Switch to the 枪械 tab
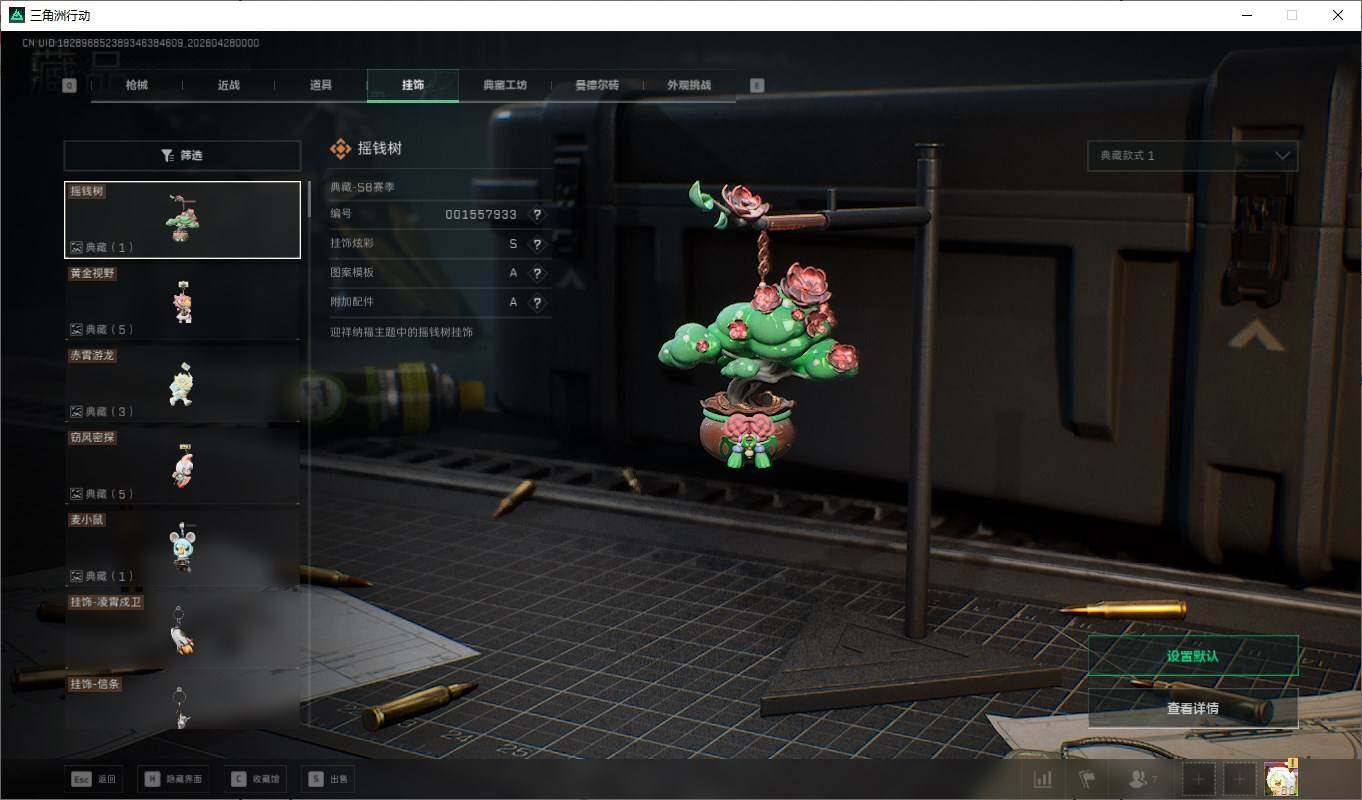Screen dimensions: 1362x800 tap(136, 85)
